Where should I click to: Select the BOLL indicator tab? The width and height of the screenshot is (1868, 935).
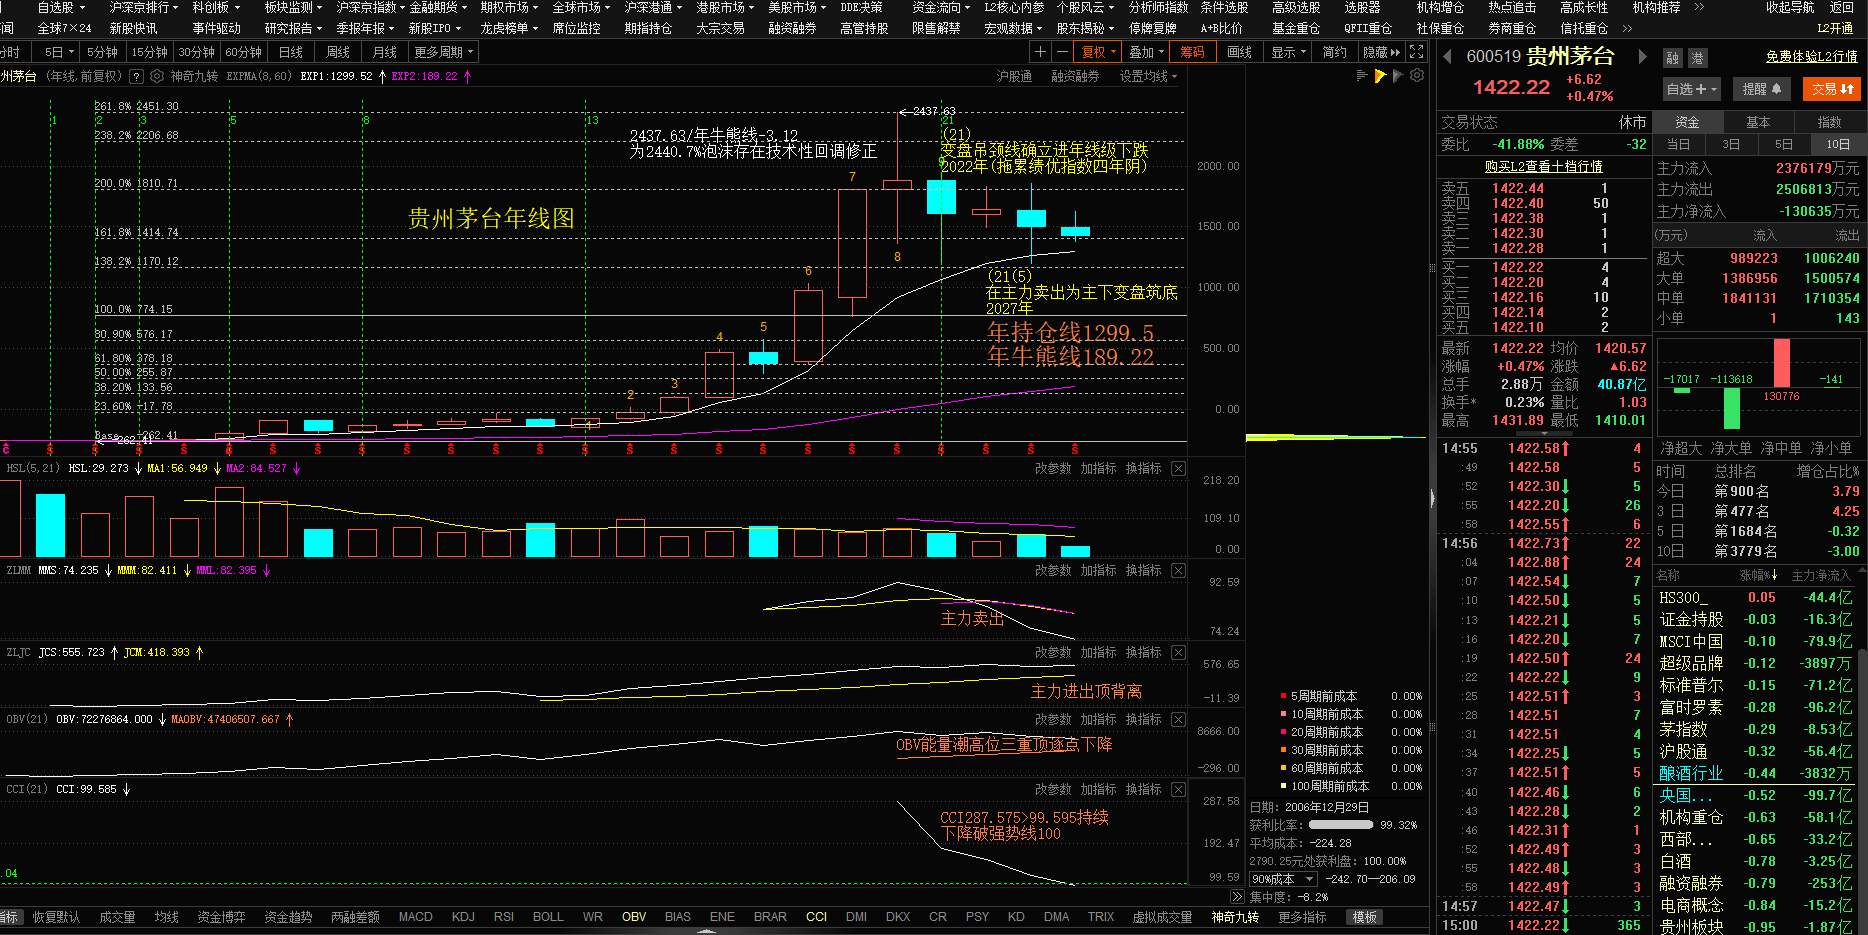(547, 917)
